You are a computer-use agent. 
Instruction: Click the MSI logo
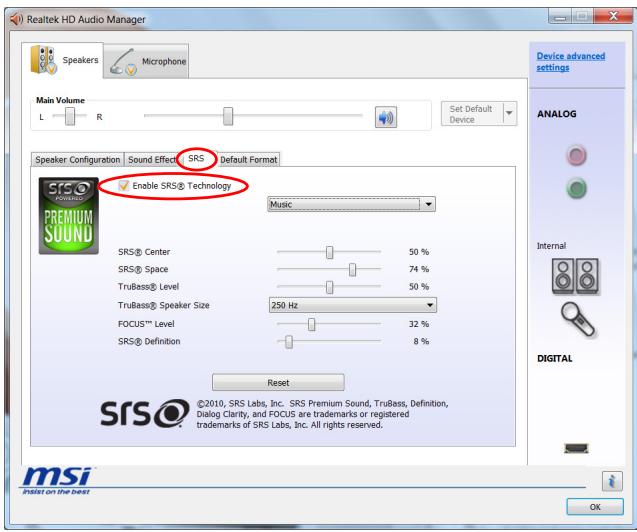pyautogui.click(x=56, y=480)
